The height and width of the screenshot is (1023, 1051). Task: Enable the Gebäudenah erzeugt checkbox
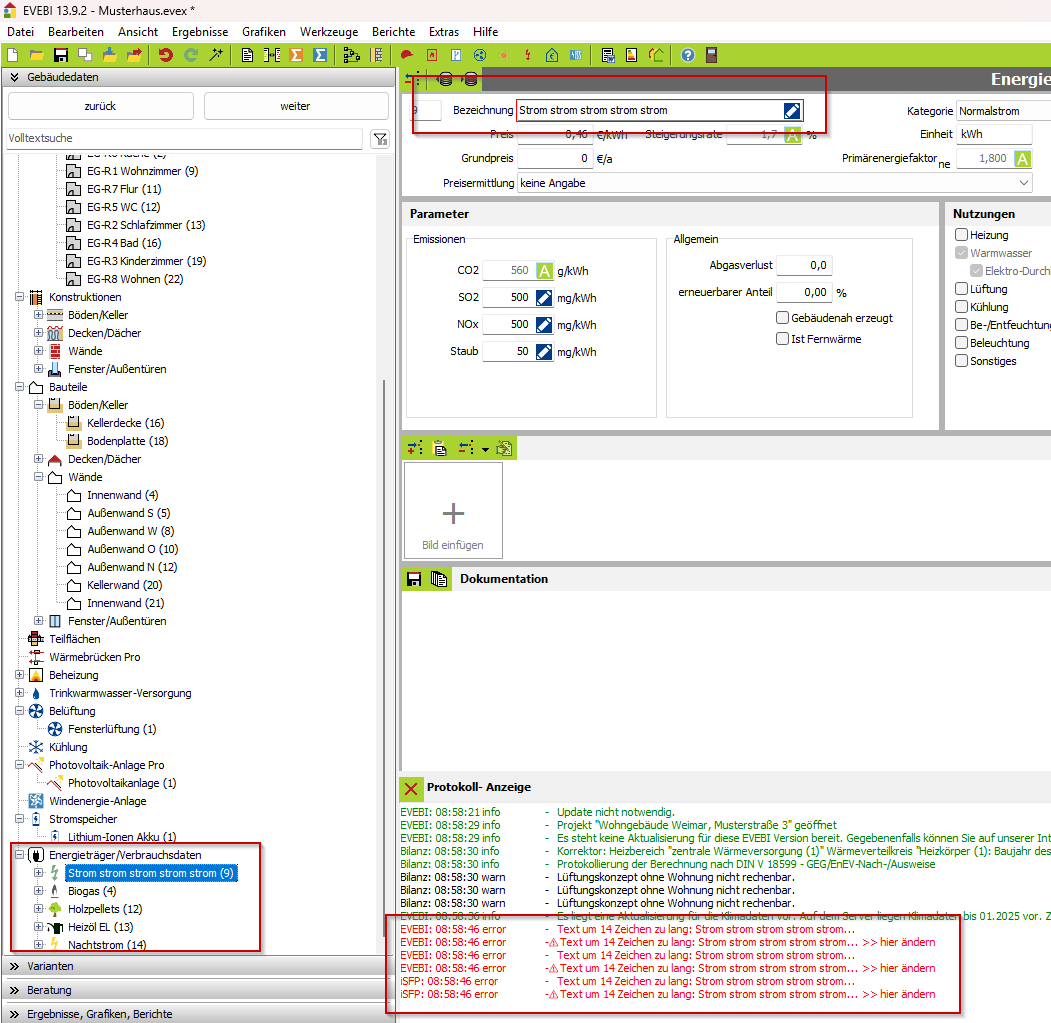pos(783,318)
